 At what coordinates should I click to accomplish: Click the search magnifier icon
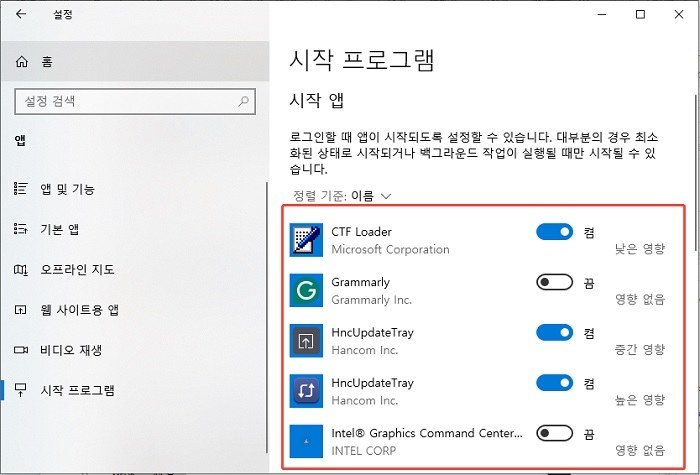[x=243, y=101]
